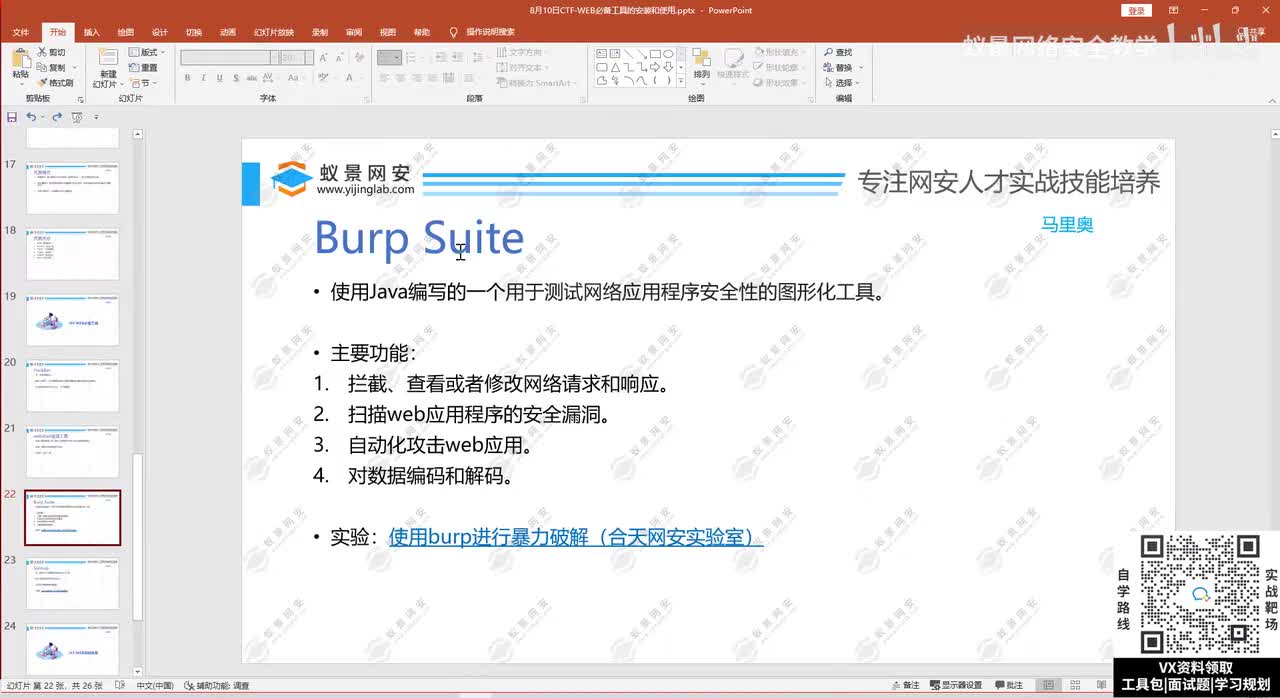The height and width of the screenshot is (698, 1280).
Task: Click the Tell Me lightbulb search (操作说明搜索)
Action: coord(482,32)
